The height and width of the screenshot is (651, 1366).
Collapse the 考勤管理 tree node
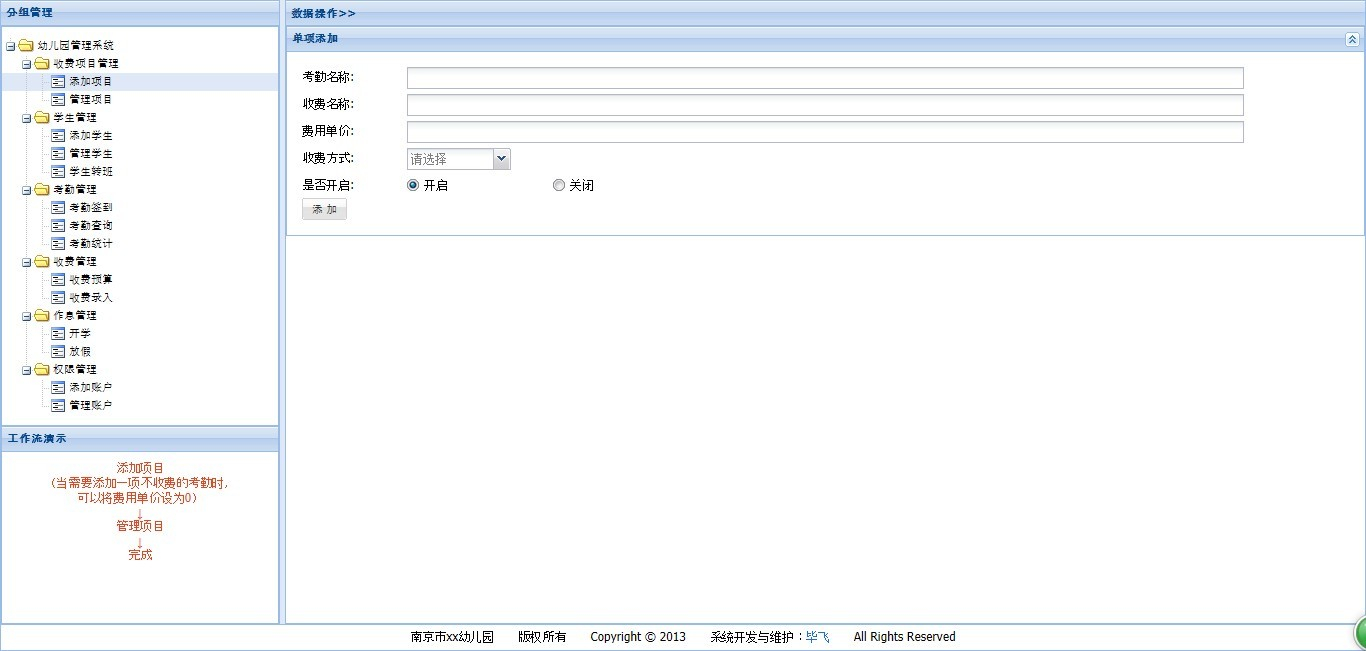point(27,189)
